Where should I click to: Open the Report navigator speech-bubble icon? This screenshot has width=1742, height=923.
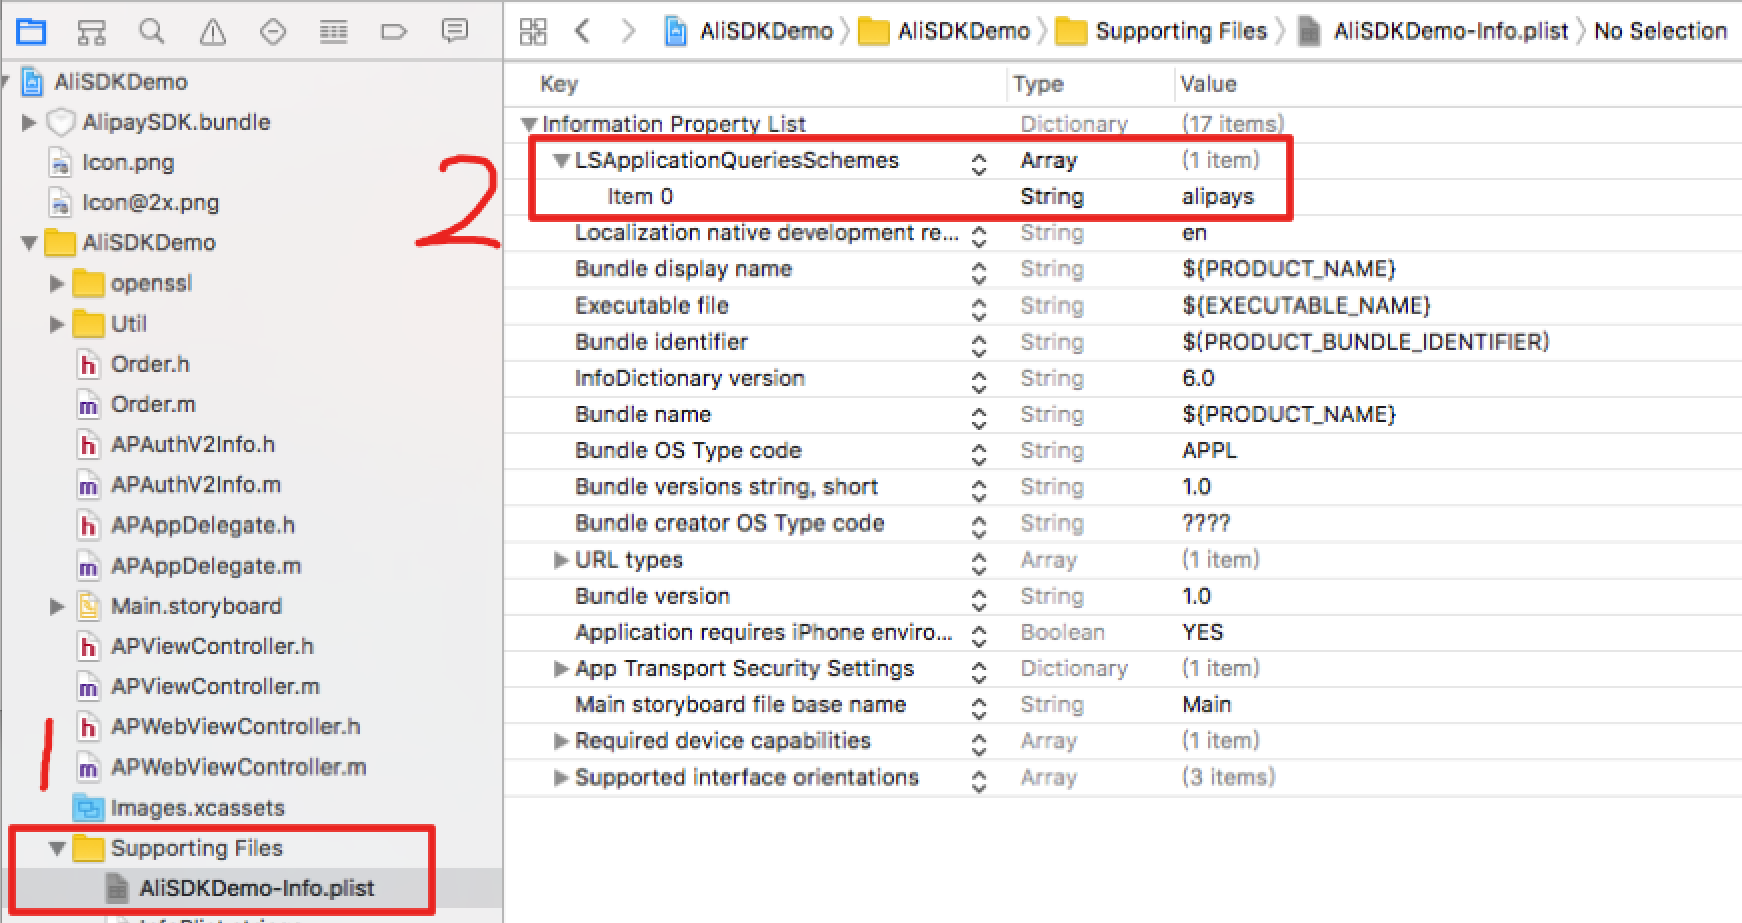[x=455, y=31]
